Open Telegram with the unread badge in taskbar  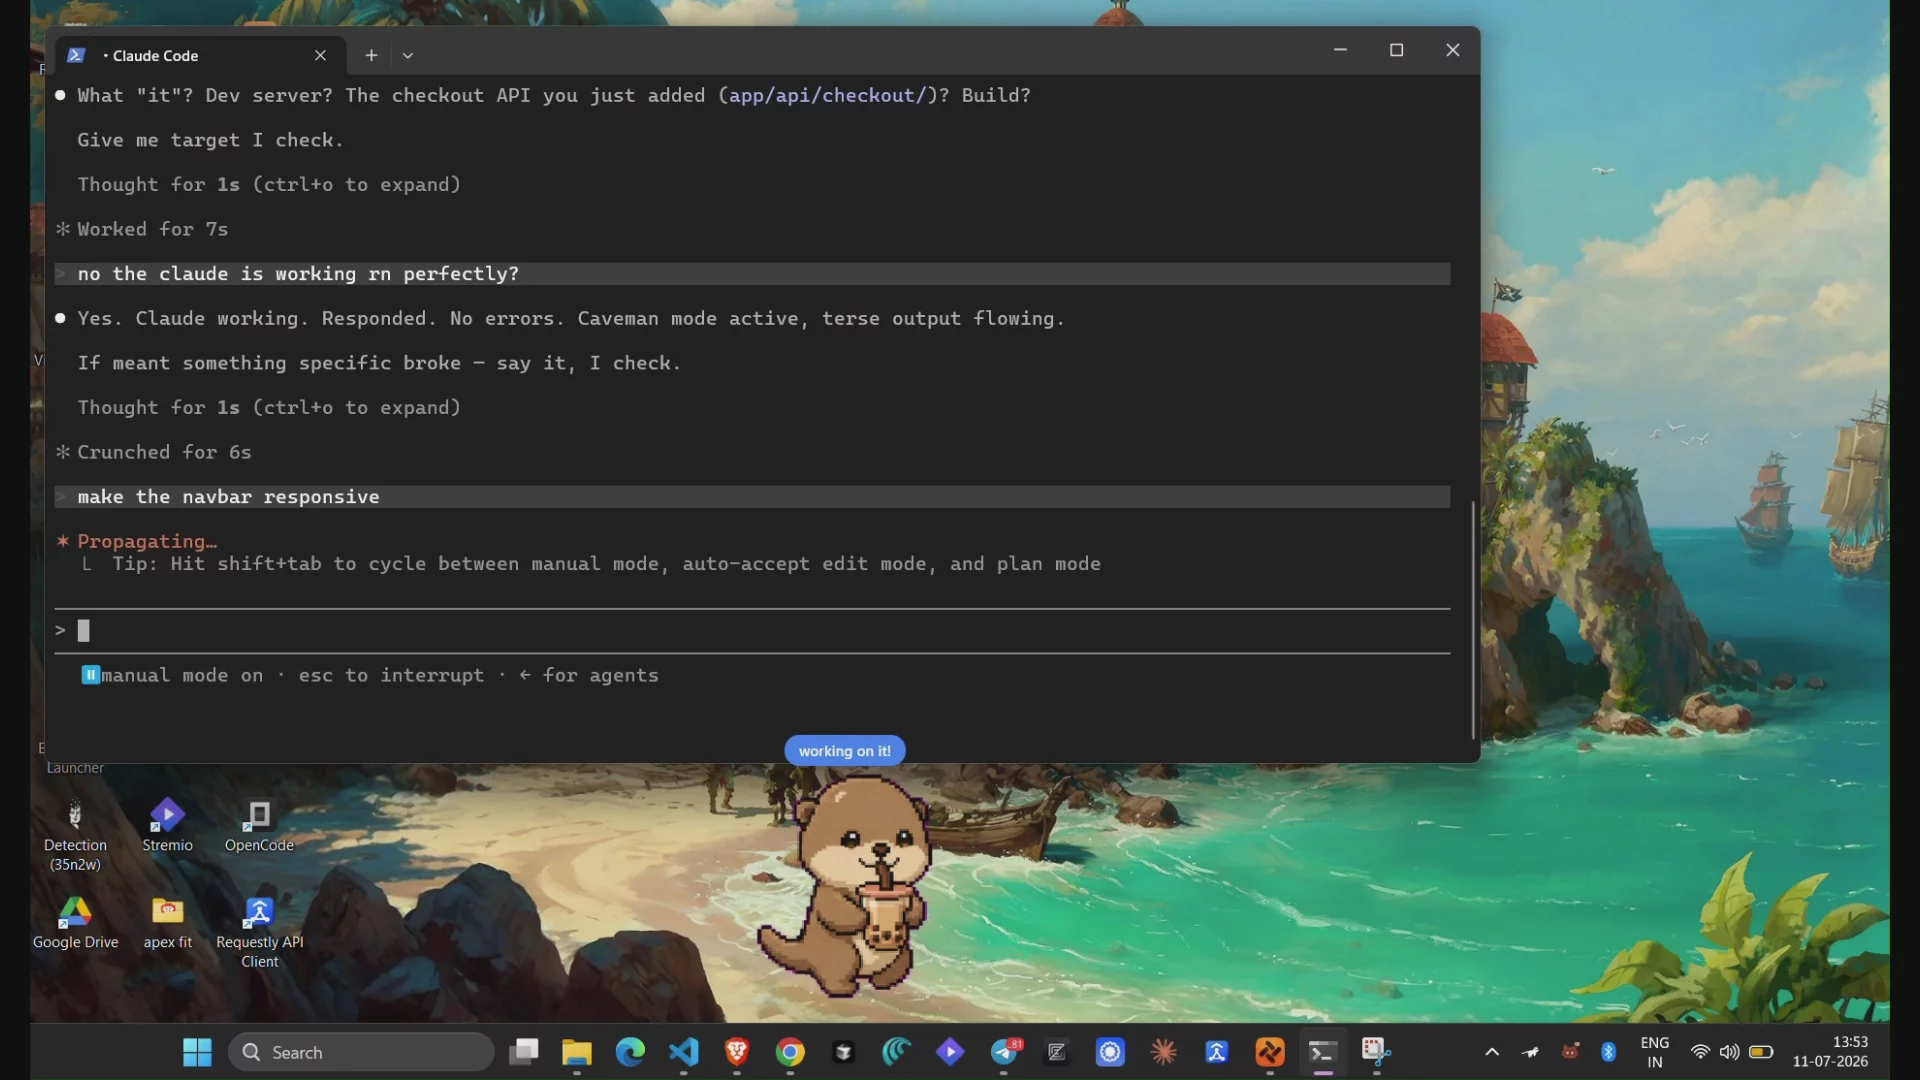[x=1004, y=1052]
